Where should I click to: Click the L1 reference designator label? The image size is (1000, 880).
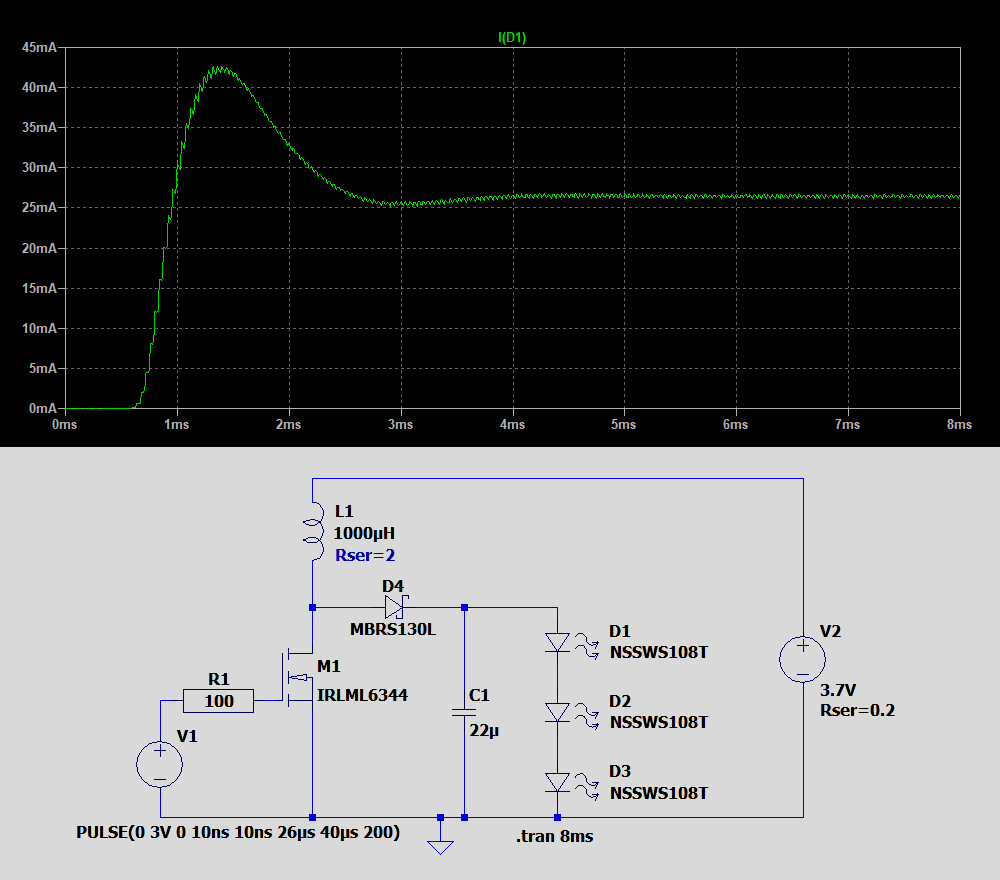coord(344,511)
